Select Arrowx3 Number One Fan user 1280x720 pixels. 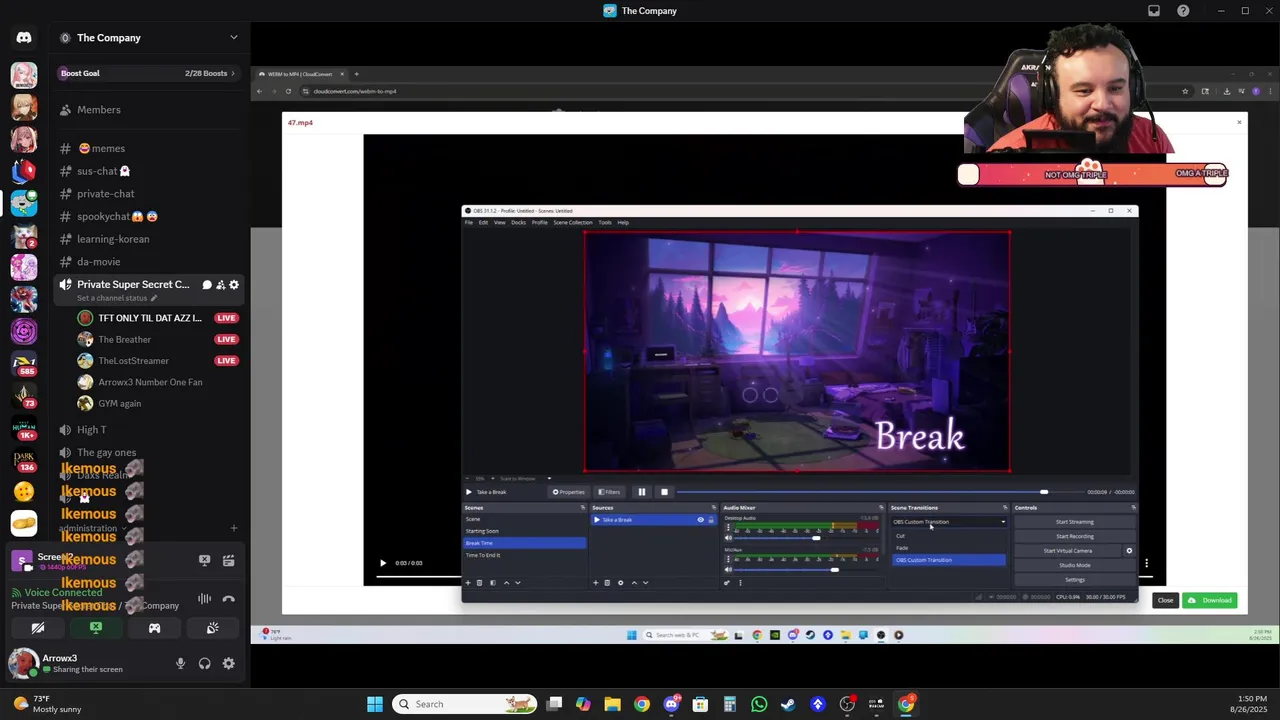(x=158, y=382)
